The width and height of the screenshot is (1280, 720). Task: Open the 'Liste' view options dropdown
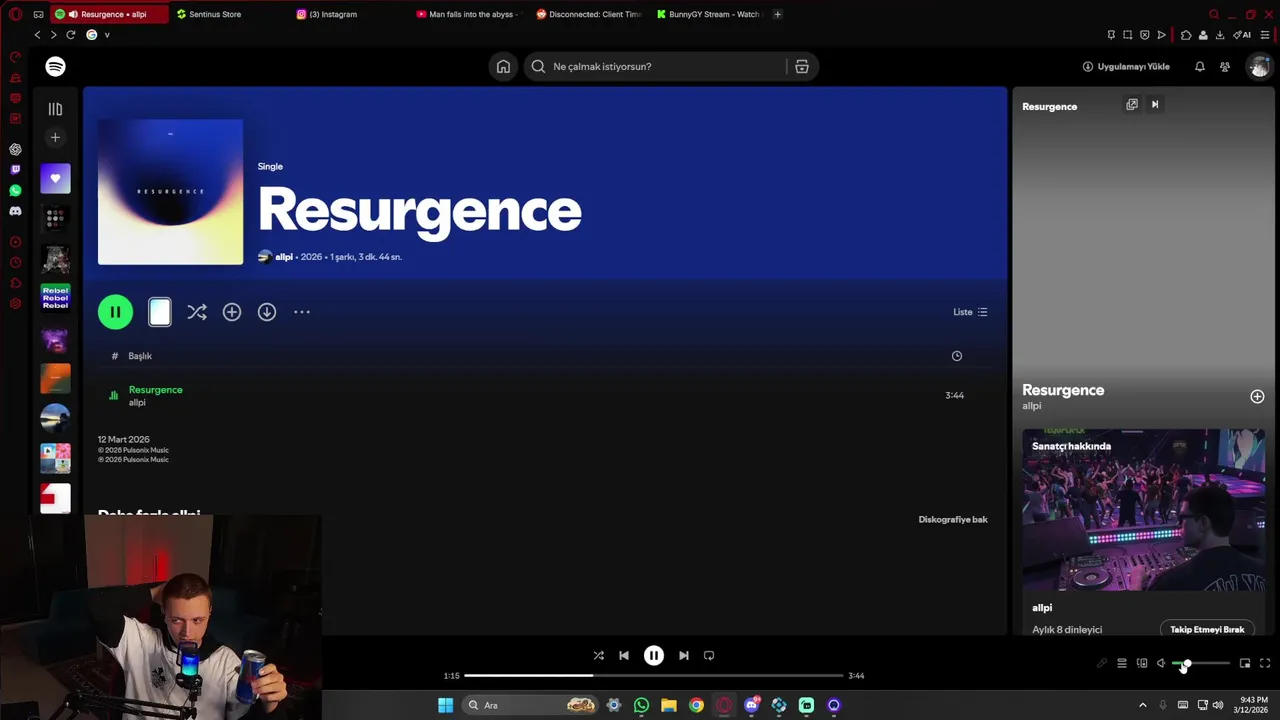click(x=970, y=312)
